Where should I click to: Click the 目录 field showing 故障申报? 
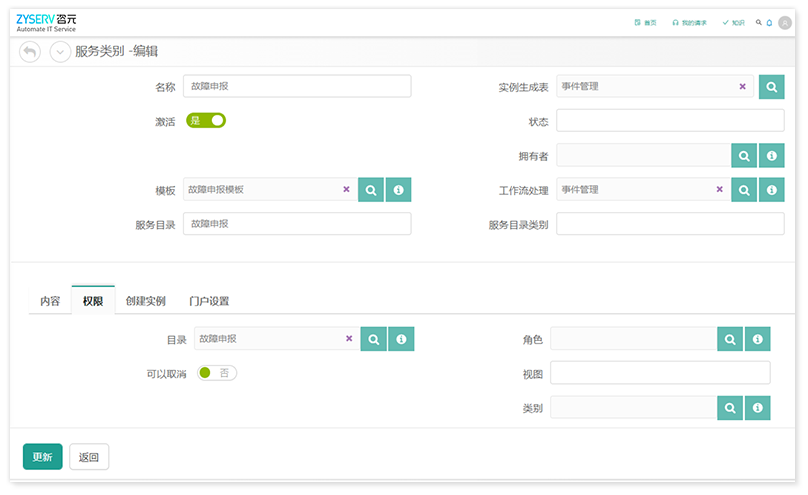pos(277,339)
